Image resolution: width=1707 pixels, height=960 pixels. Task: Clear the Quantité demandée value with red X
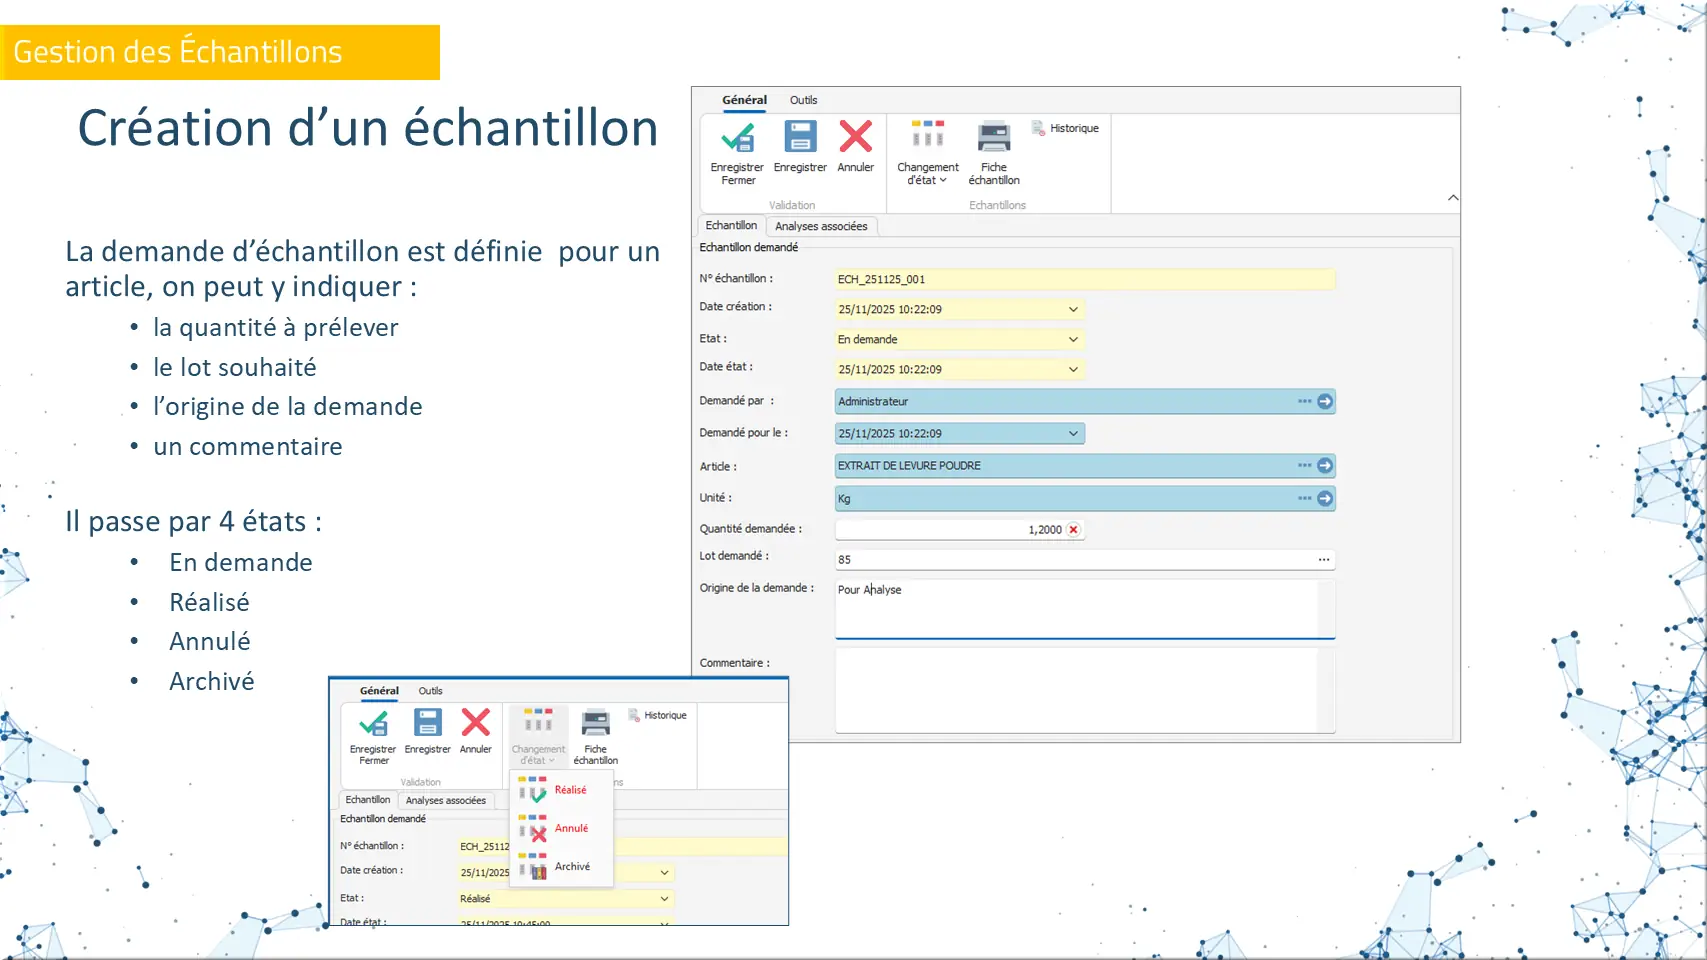pyautogui.click(x=1073, y=530)
